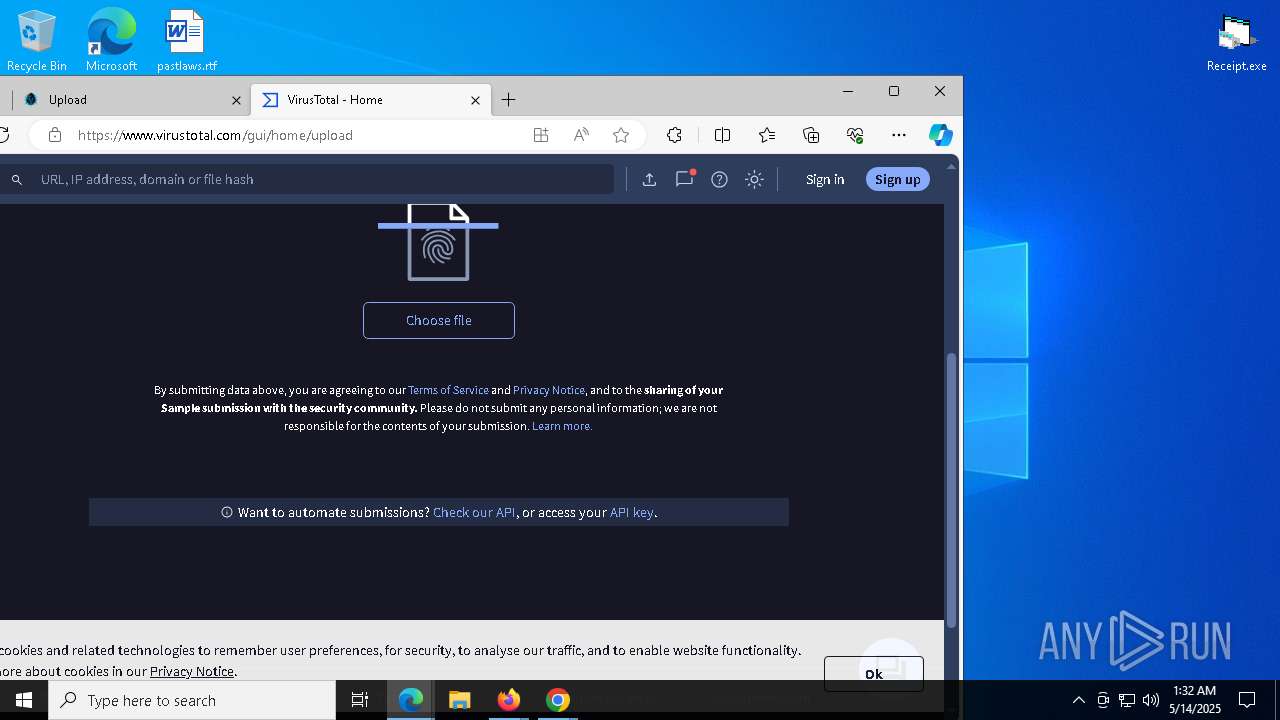Close the VirusTotal - Home tab

coord(476,100)
